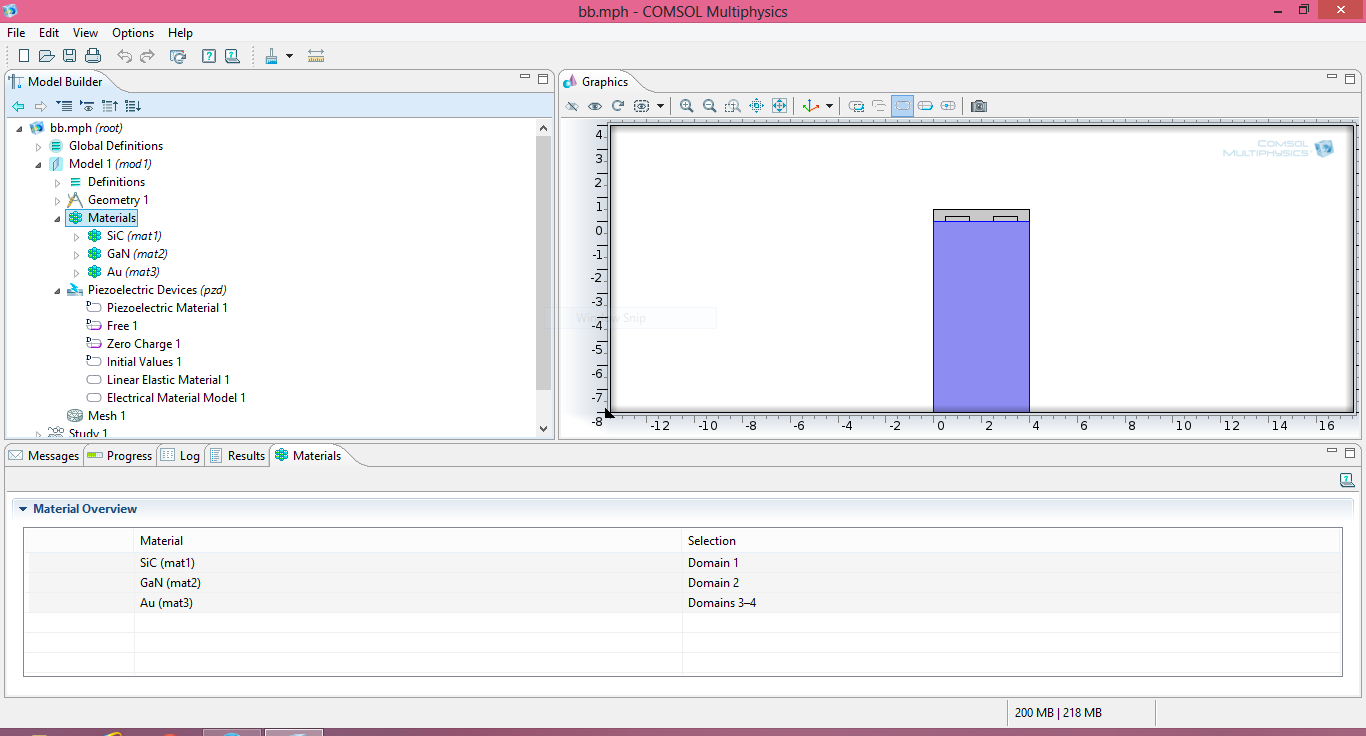Screen dimensions: 1366x736
Task: Expand the Definitions node
Action: tap(57, 182)
